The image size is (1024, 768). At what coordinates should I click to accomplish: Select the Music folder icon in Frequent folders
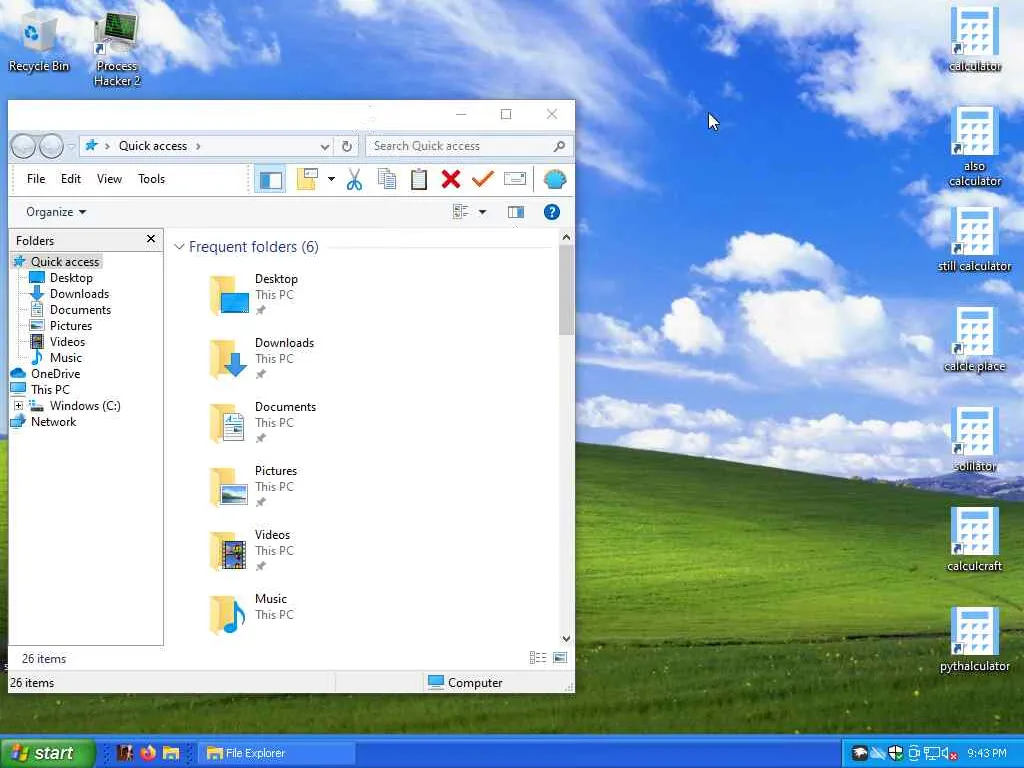[x=229, y=615]
